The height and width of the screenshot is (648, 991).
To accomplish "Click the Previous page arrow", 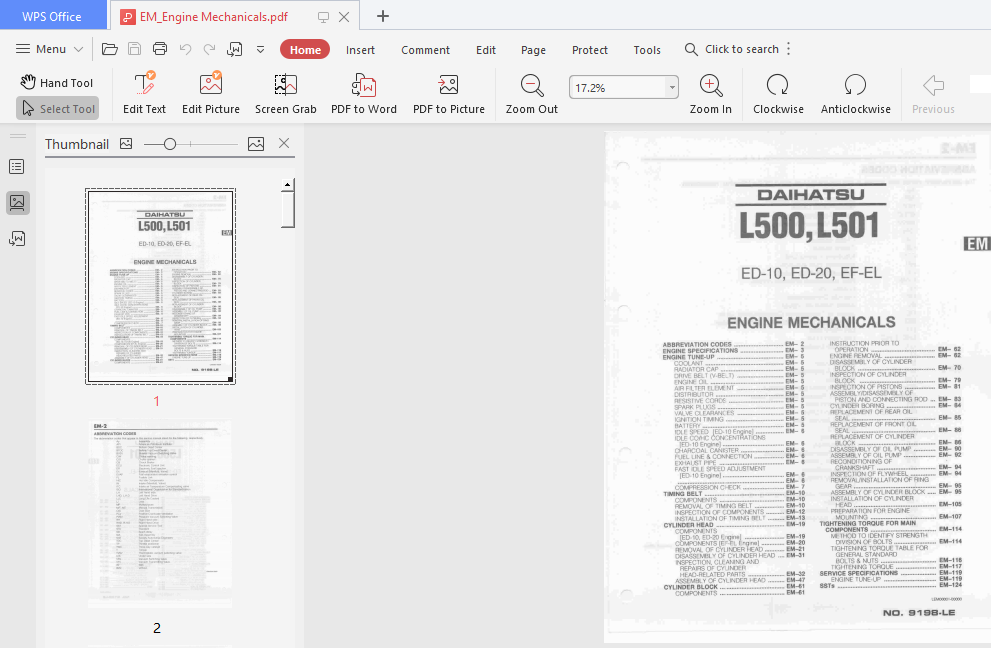I will [933, 93].
